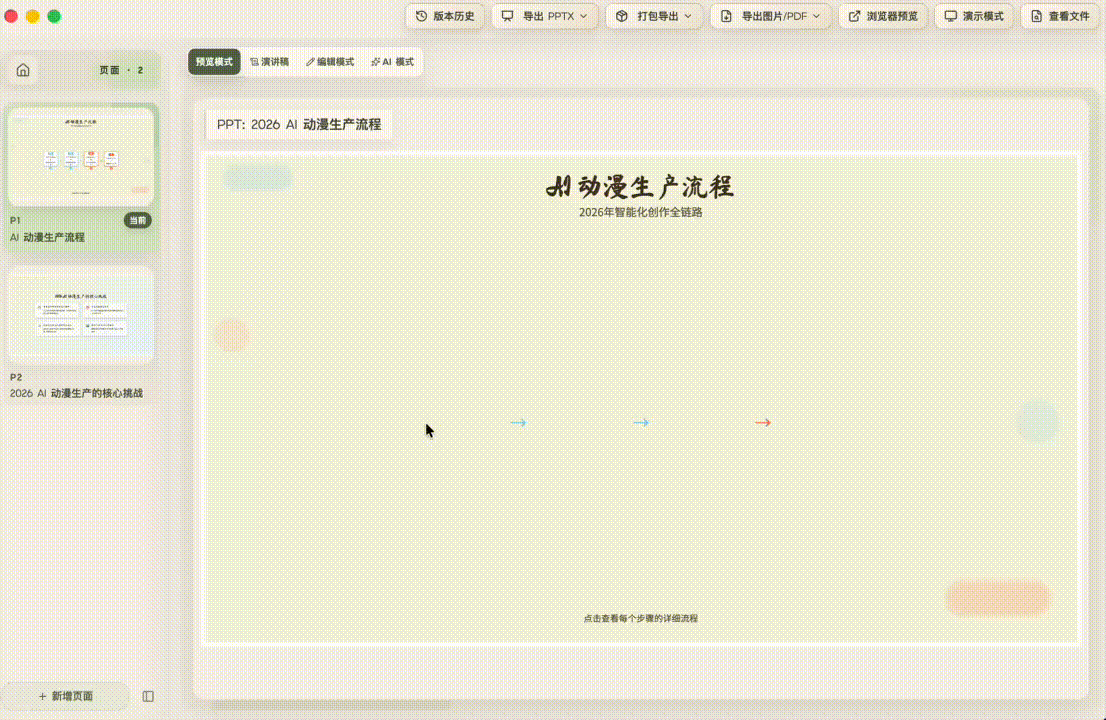The height and width of the screenshot is (720, 1106).
Task: Click the PPT: 2026 AI 动漫生产流程 title label
Action: 298,125
